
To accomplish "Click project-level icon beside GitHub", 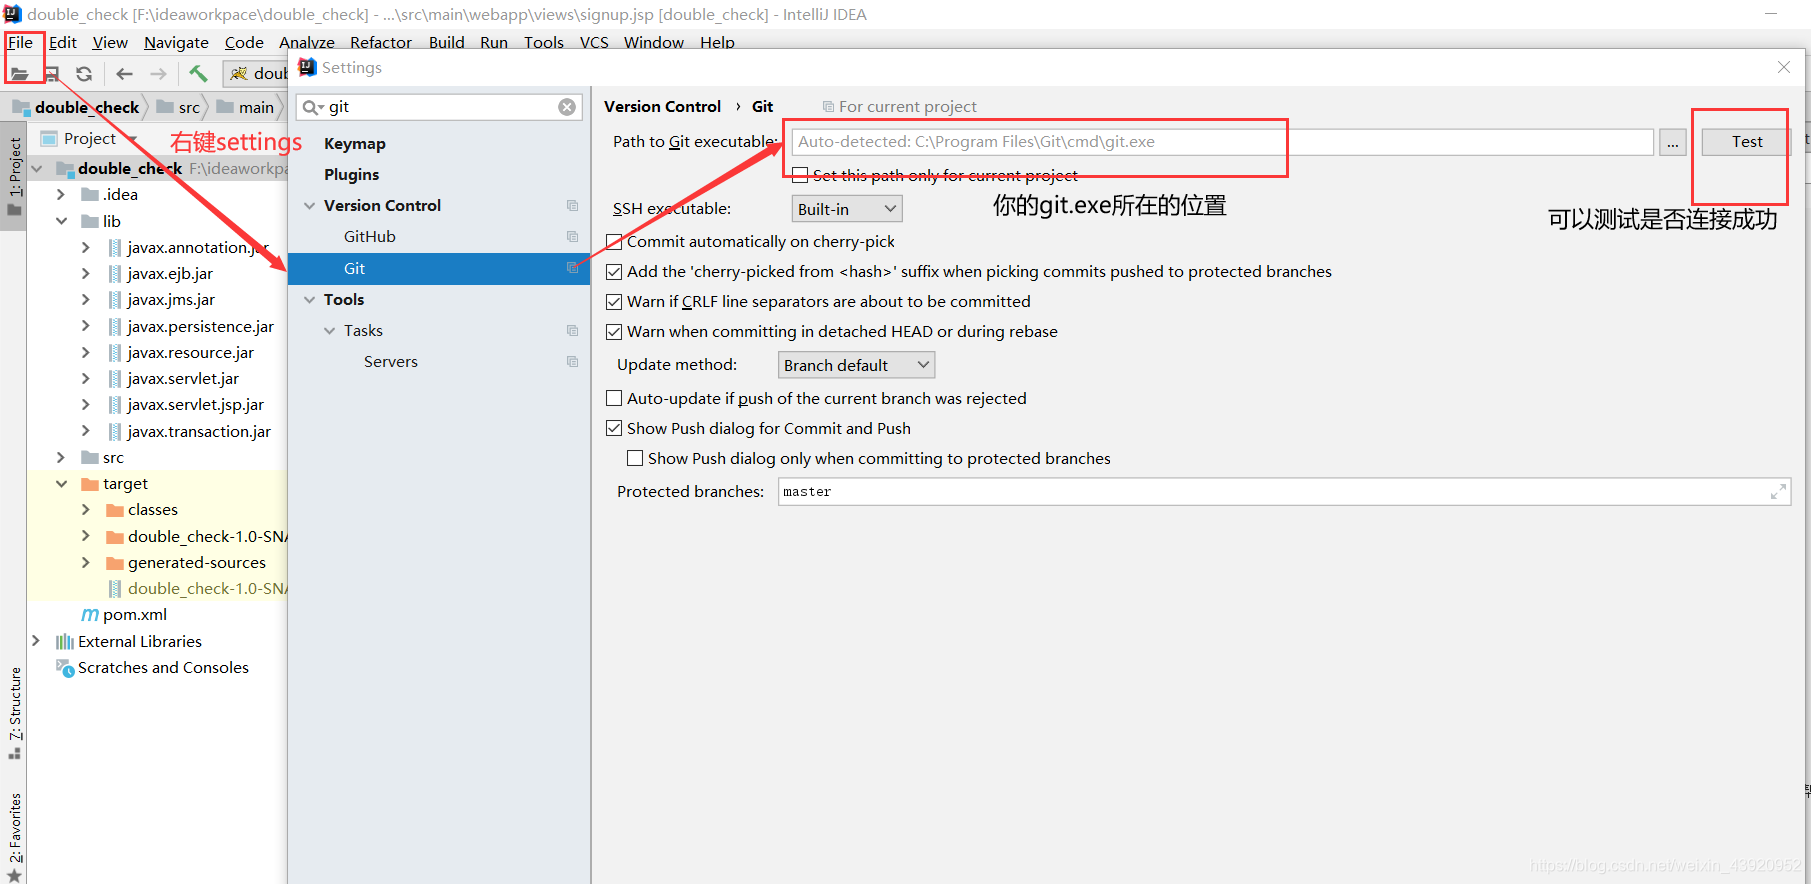I will (x=572, y=236).
